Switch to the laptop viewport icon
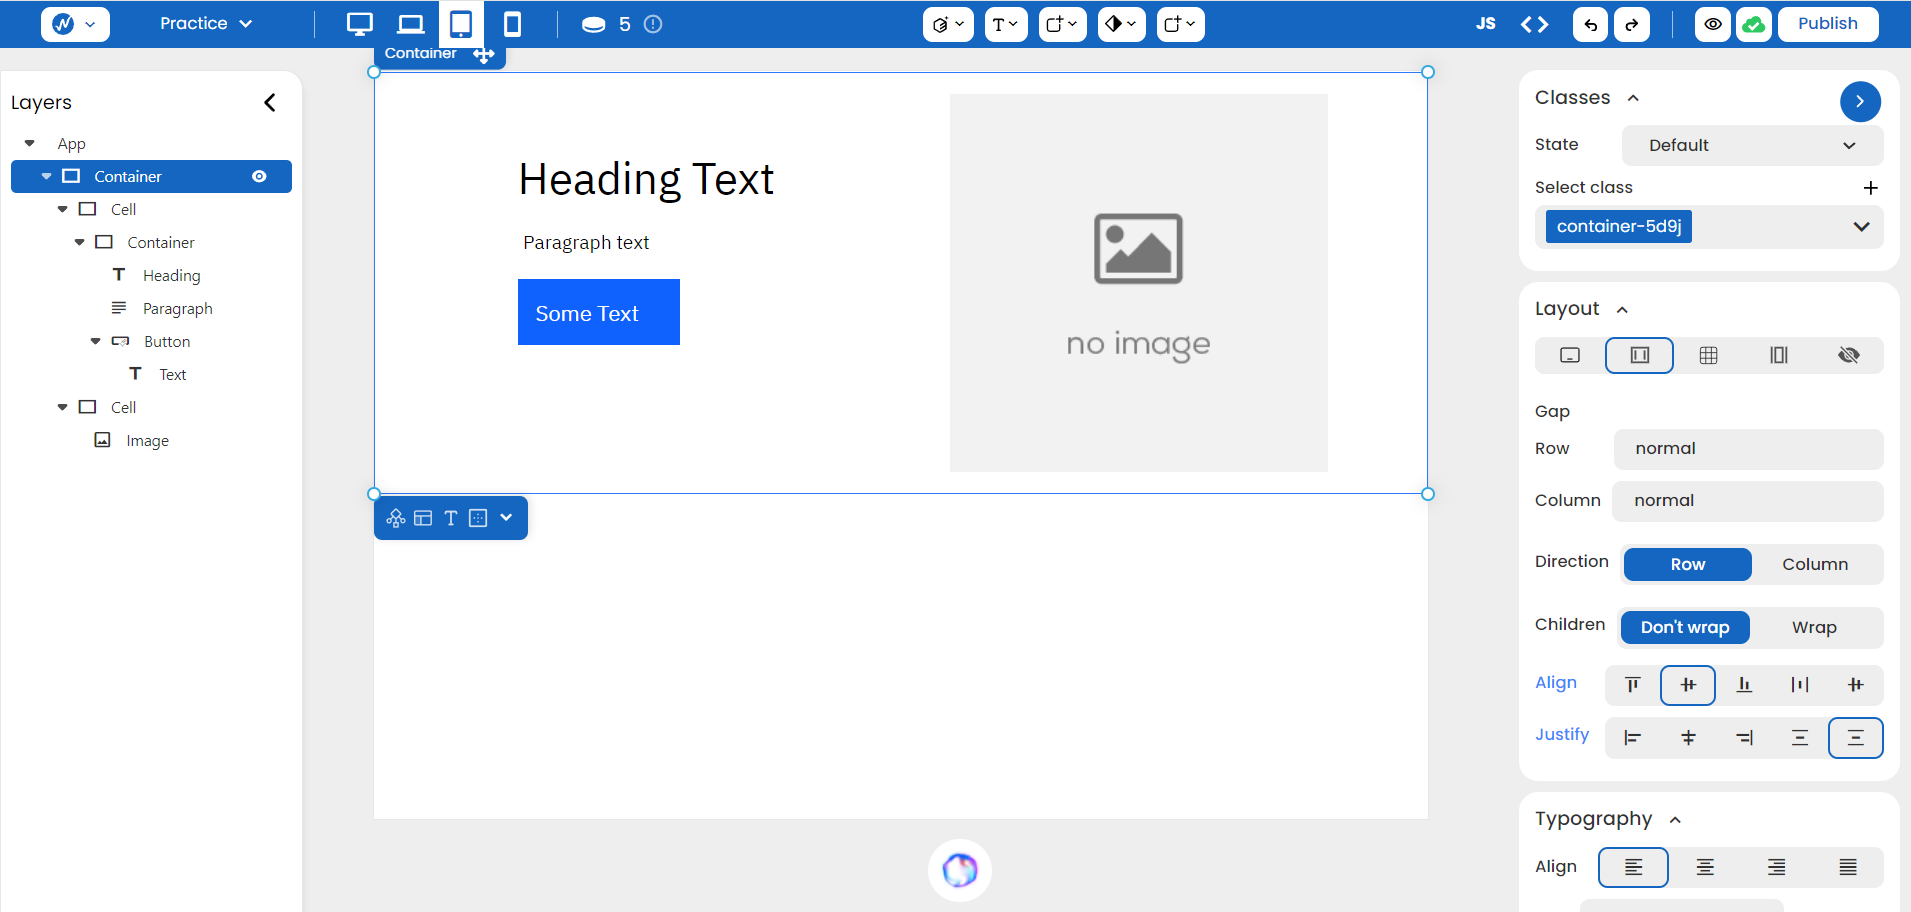Image resolution: width=1911 pixels, height=912 pixels. coord(410,24)
